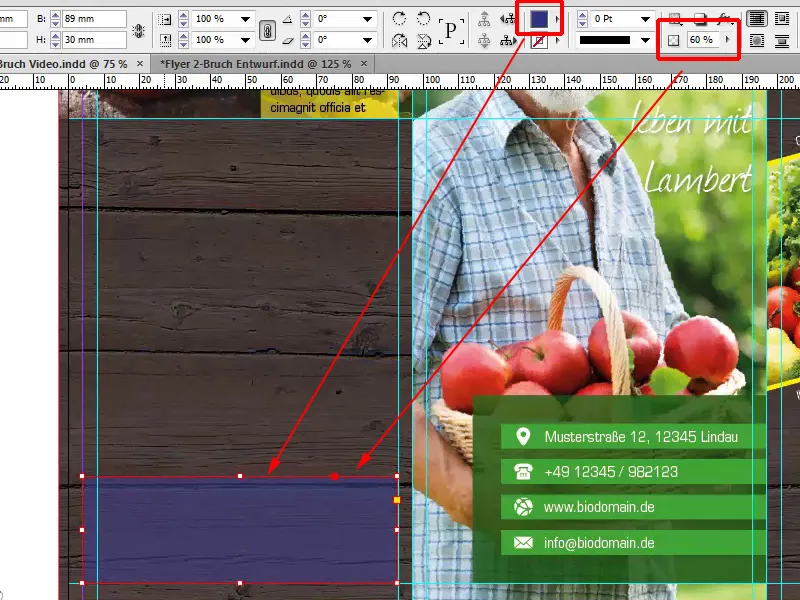Click text '+49 12345 / 982123'
800x600 pixels.
tap(611, 471)
